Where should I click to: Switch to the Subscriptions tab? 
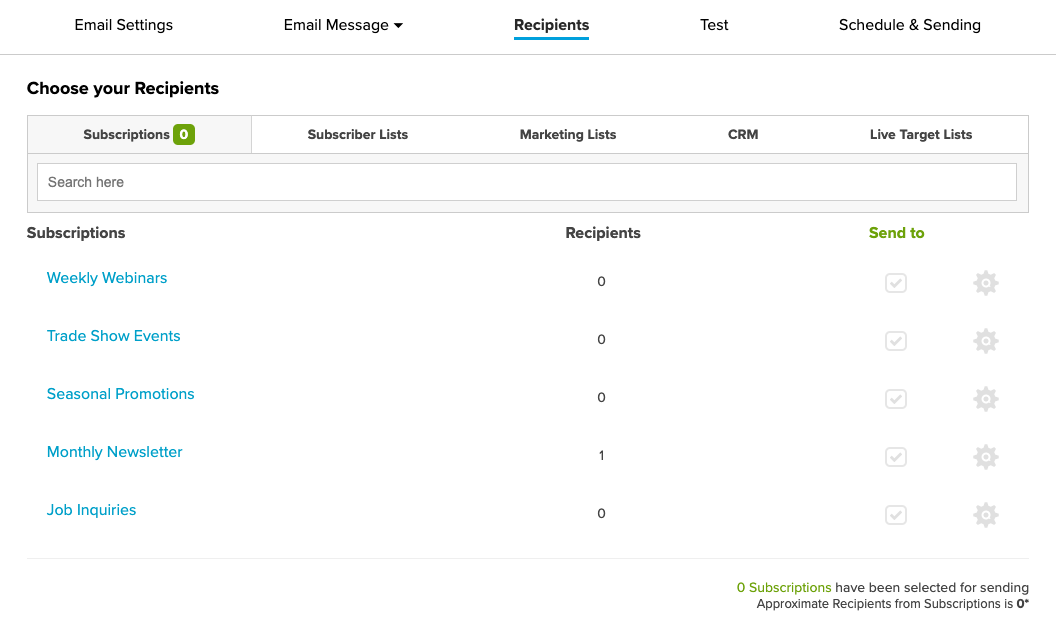(x=139, y=135)
